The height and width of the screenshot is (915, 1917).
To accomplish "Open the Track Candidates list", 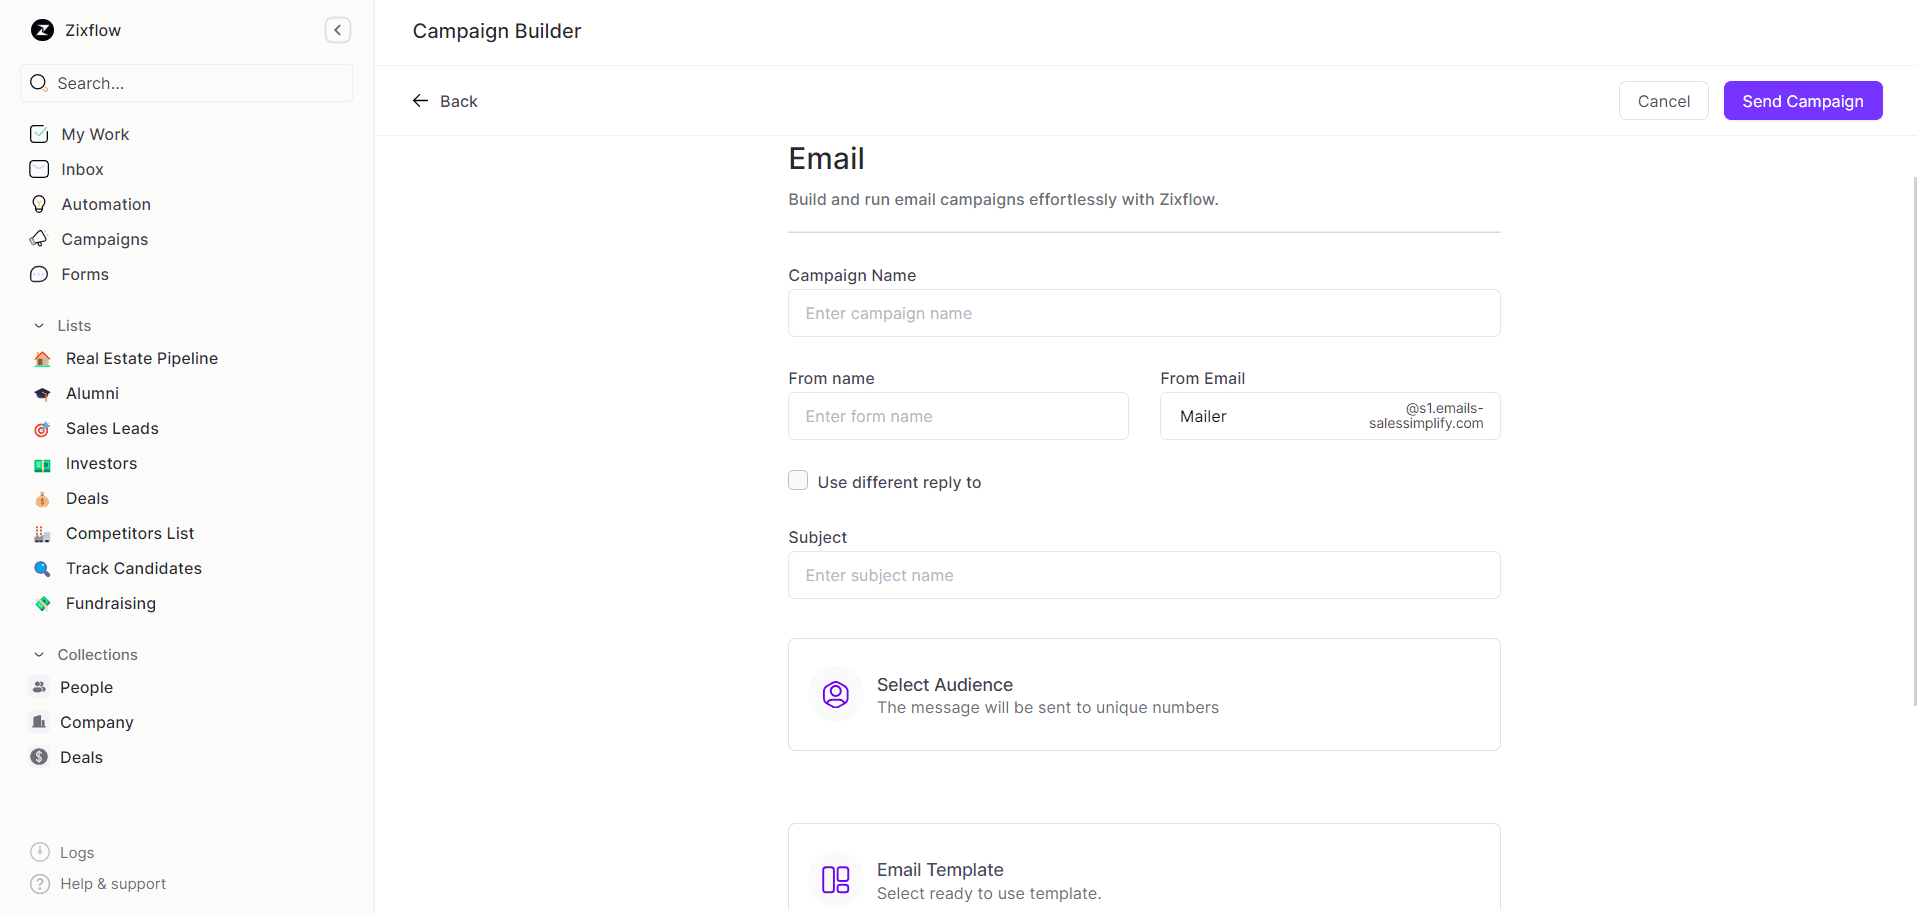I will point(133,568).
